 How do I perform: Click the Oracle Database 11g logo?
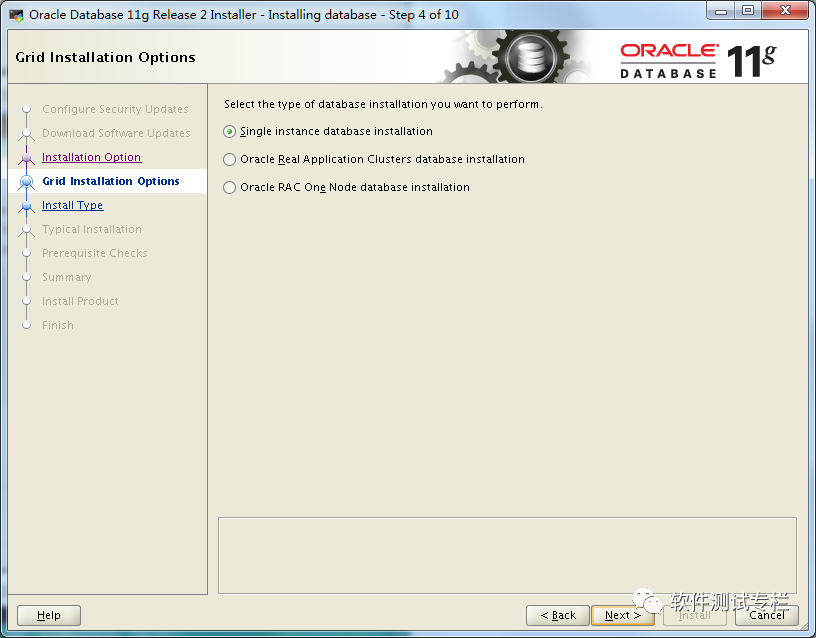pyautogui.click(x=698, y=61)
